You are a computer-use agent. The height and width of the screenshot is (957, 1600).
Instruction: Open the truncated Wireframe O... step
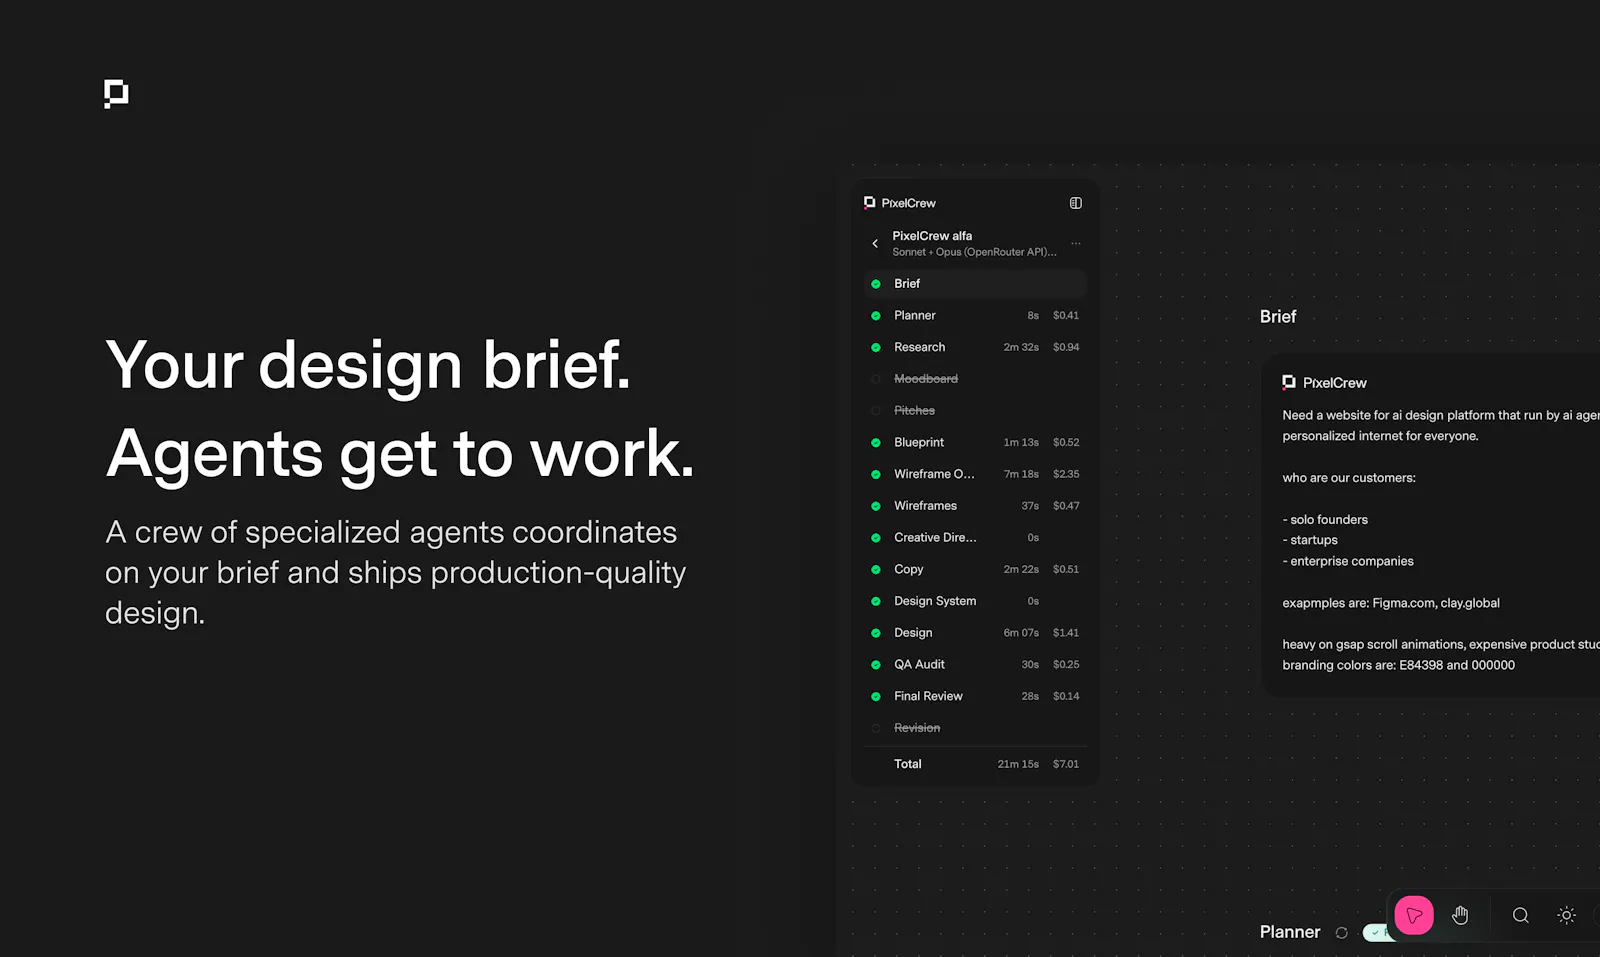click(975, 474)
